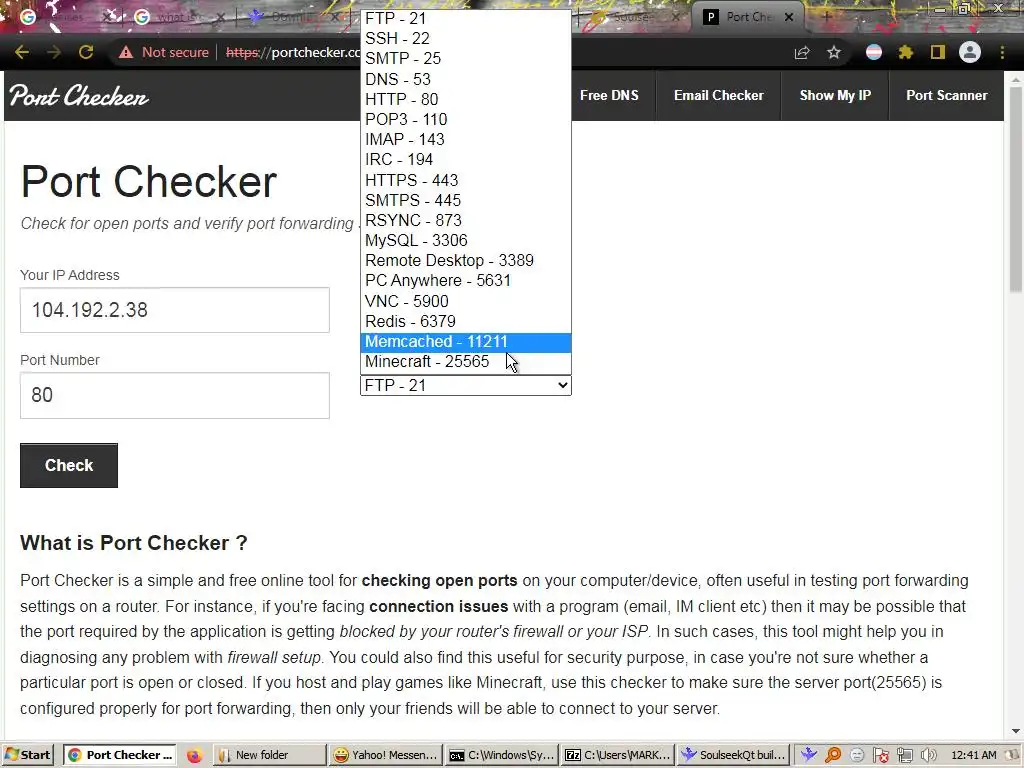The height and width of the screenshot is (768, 1024).
Task: Choose PC Anywhere - 5631 option
Action: [x=466, y=281]
